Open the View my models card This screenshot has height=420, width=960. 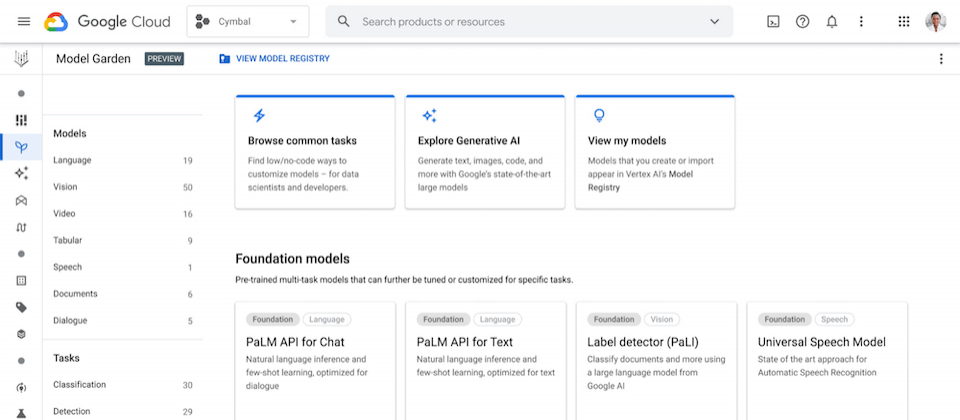coord(655,152)
